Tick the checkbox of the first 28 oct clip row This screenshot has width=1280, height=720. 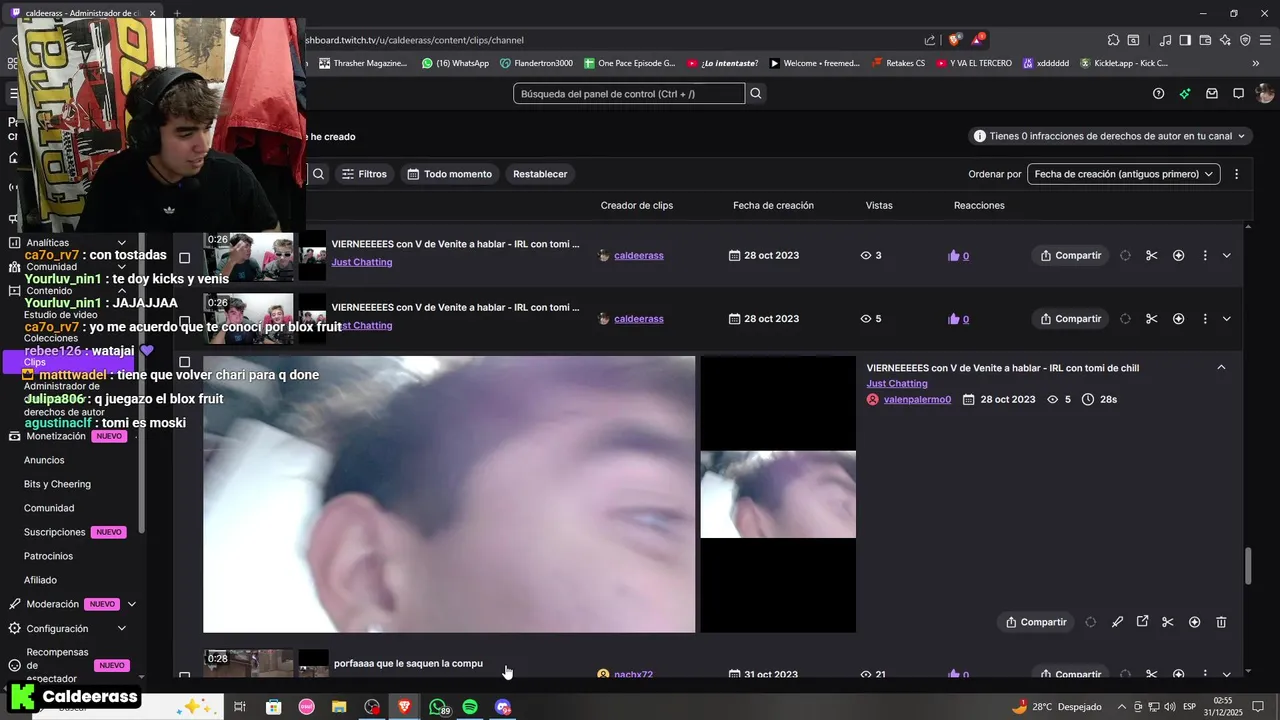tap(184, 258)
